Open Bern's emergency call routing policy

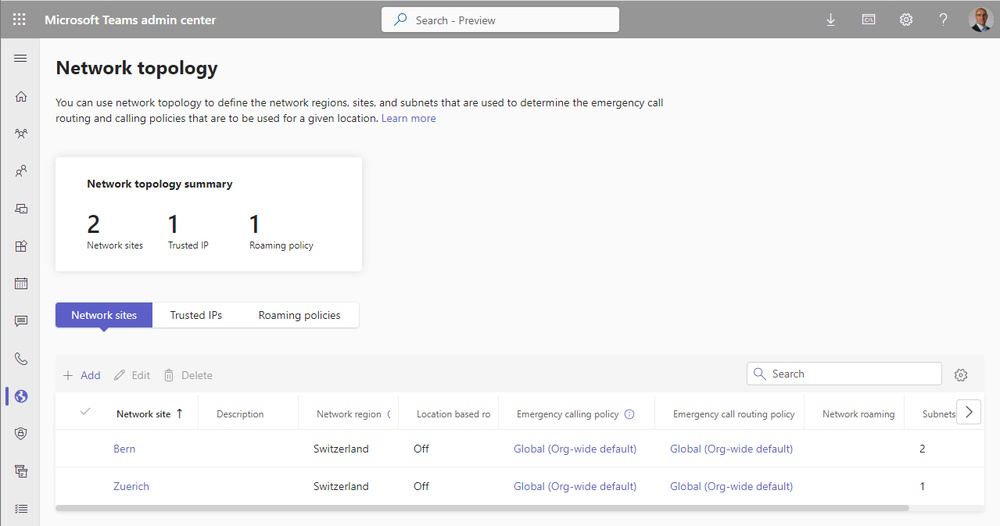(x=732, y=449)
